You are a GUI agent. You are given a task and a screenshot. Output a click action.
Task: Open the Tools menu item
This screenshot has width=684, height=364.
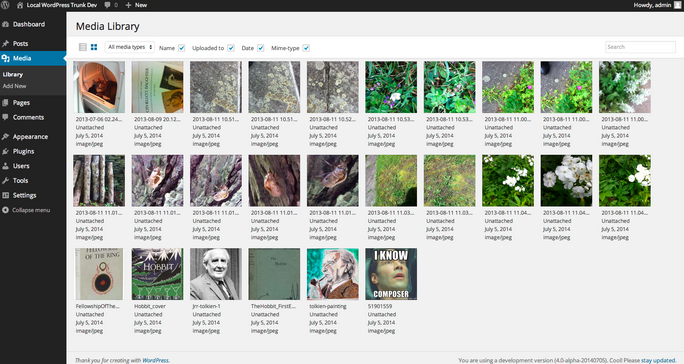click(33, 181)
